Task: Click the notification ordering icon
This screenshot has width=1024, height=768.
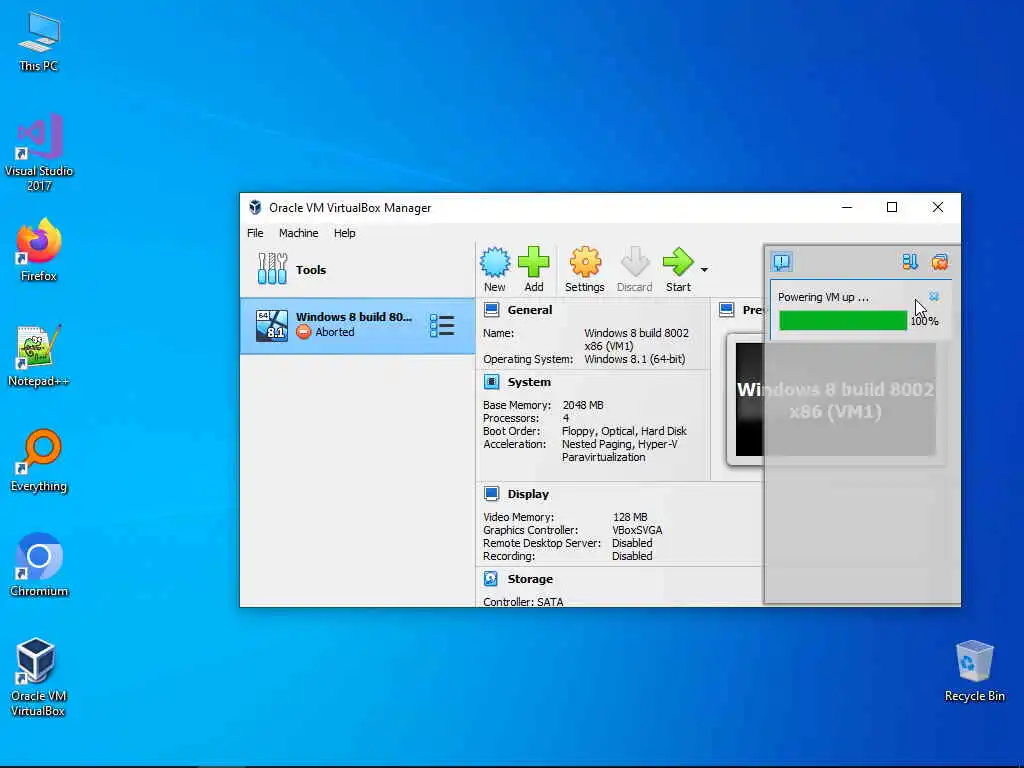Action: tap(910, 262)
